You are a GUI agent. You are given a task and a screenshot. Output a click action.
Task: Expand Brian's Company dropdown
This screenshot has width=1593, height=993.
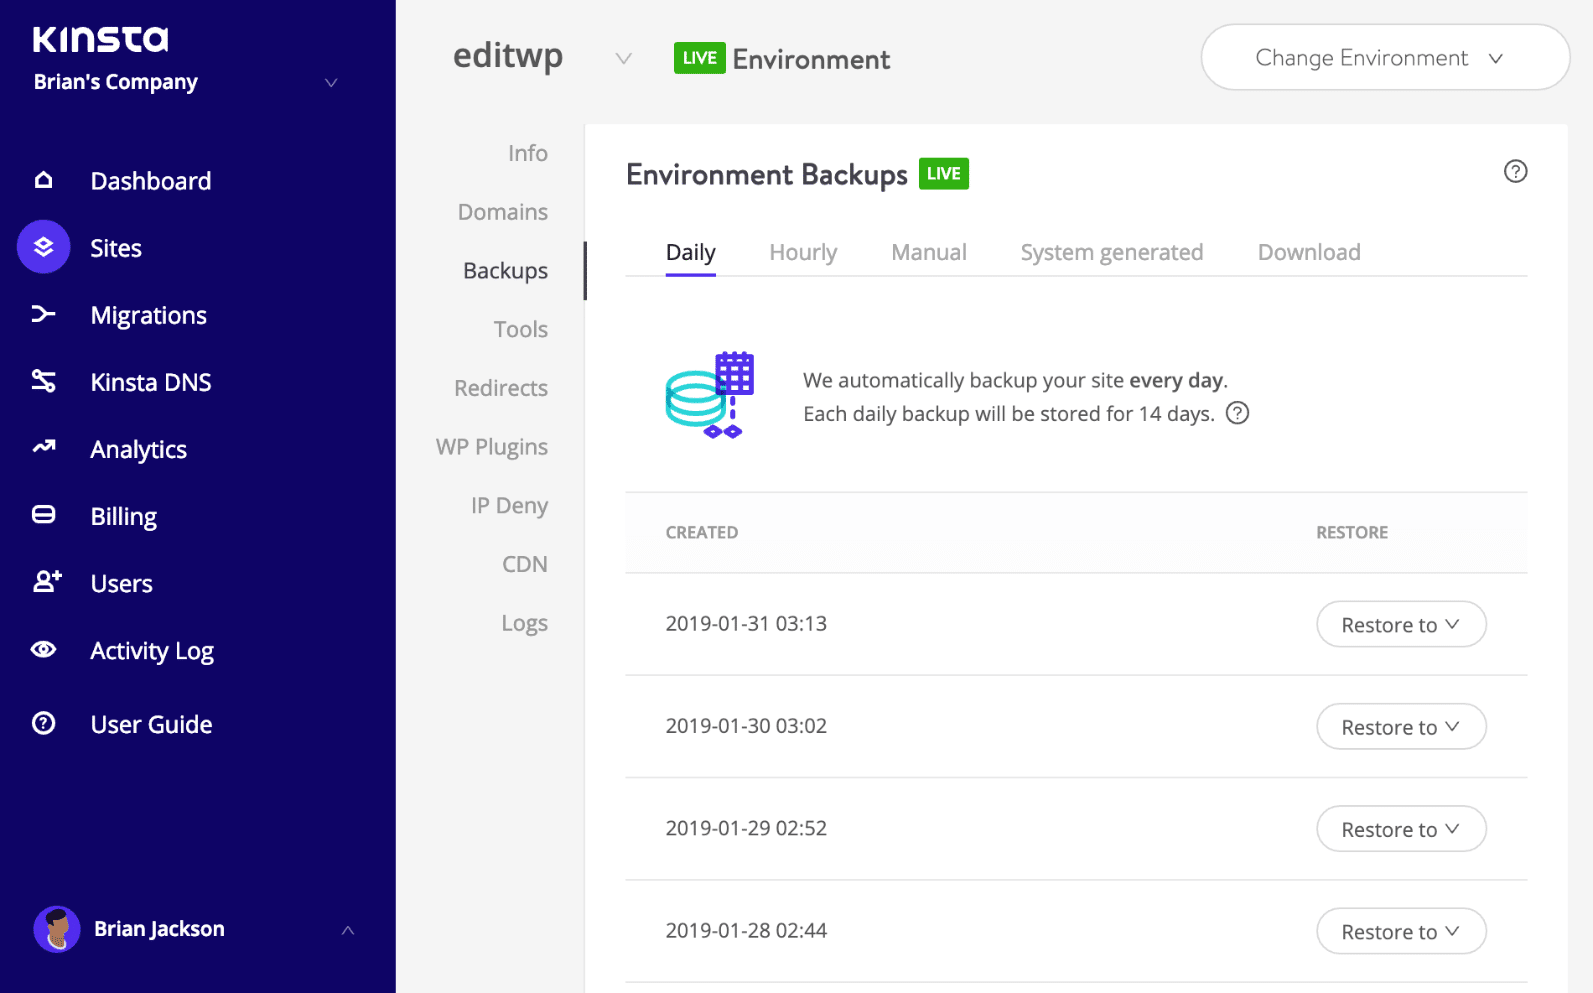[x=331, y=82]
